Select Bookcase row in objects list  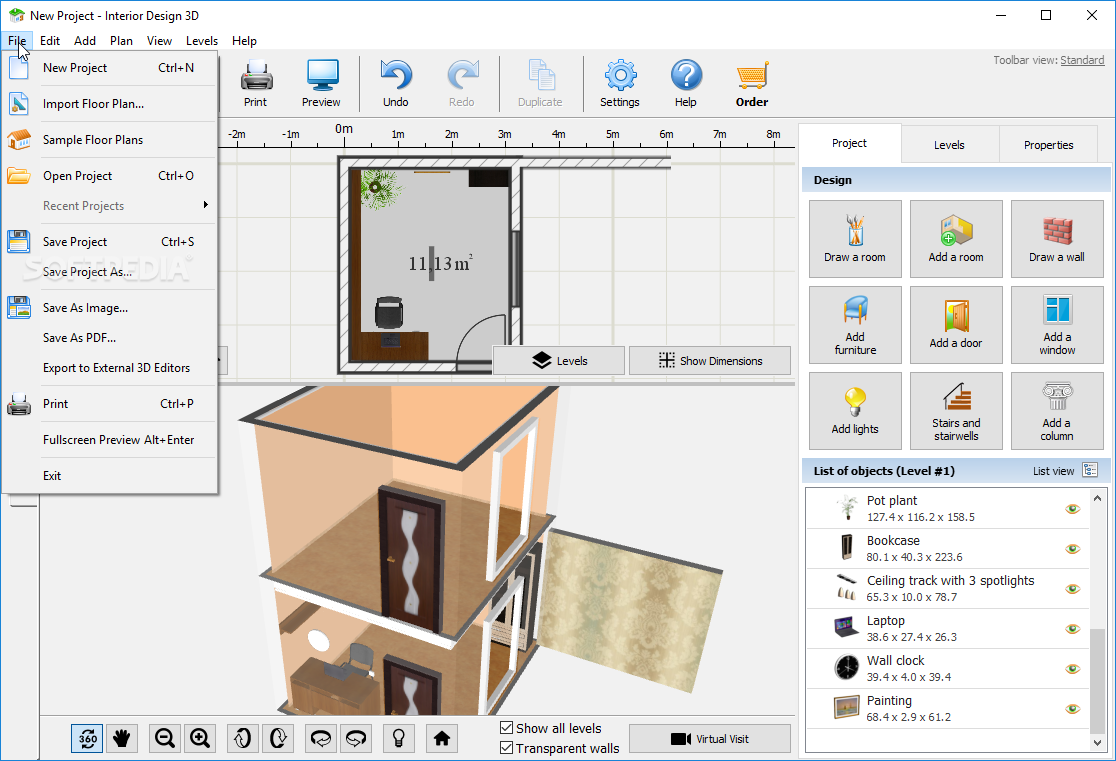click(947, 549)
